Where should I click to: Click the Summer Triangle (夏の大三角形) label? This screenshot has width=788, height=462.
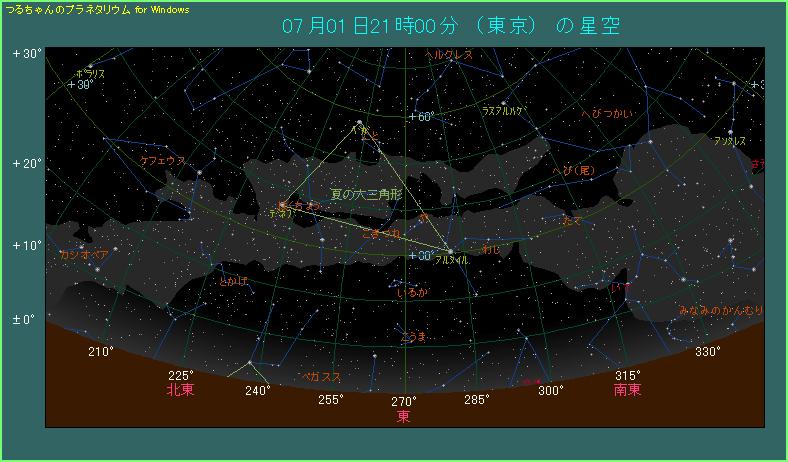pyautogui.click(x=366, y=193)
